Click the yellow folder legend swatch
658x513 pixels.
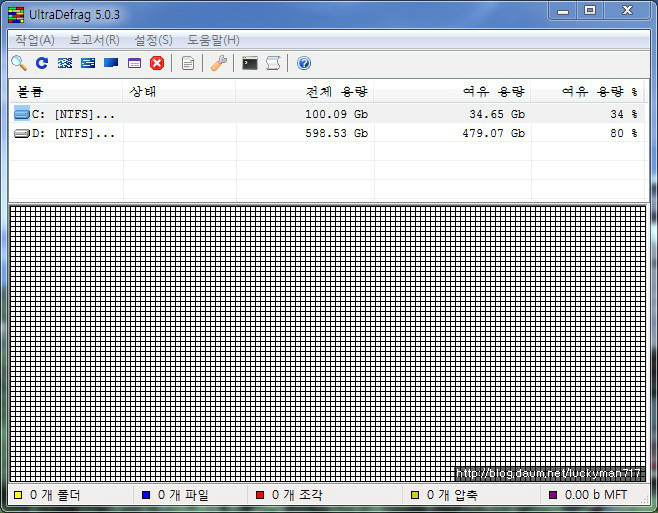[18, 495]
